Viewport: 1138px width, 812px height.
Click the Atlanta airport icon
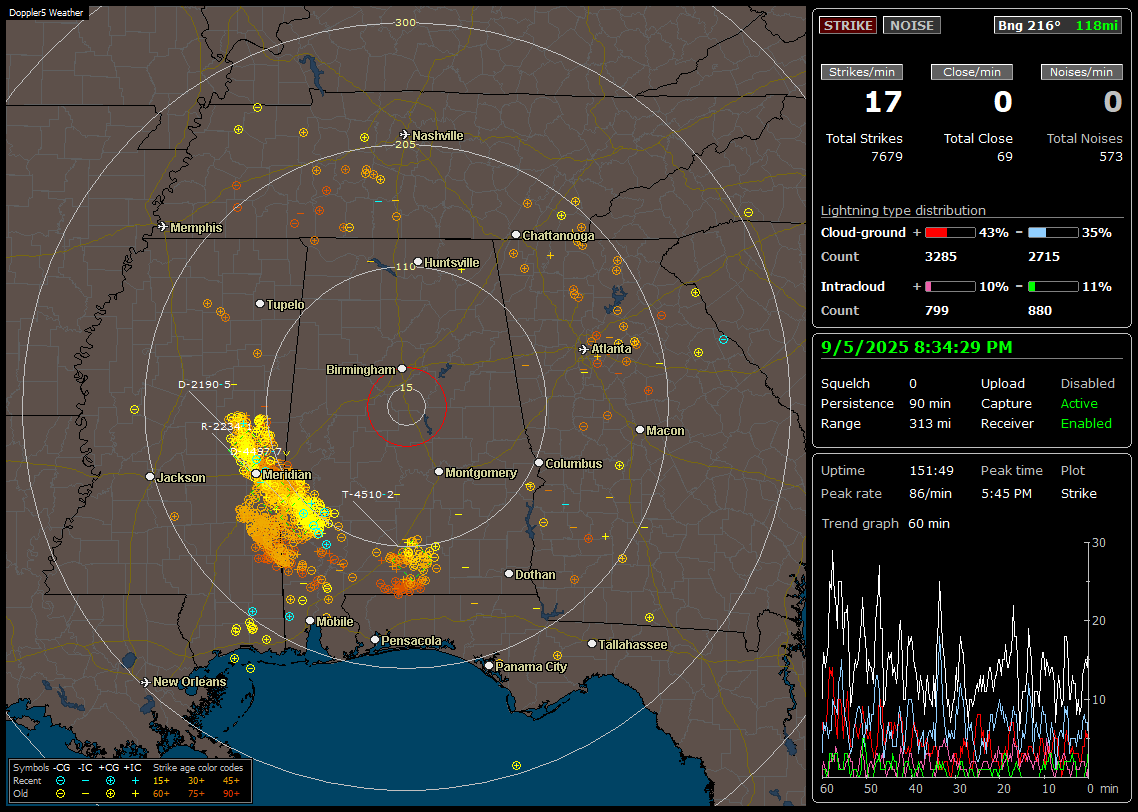[584, 349]
